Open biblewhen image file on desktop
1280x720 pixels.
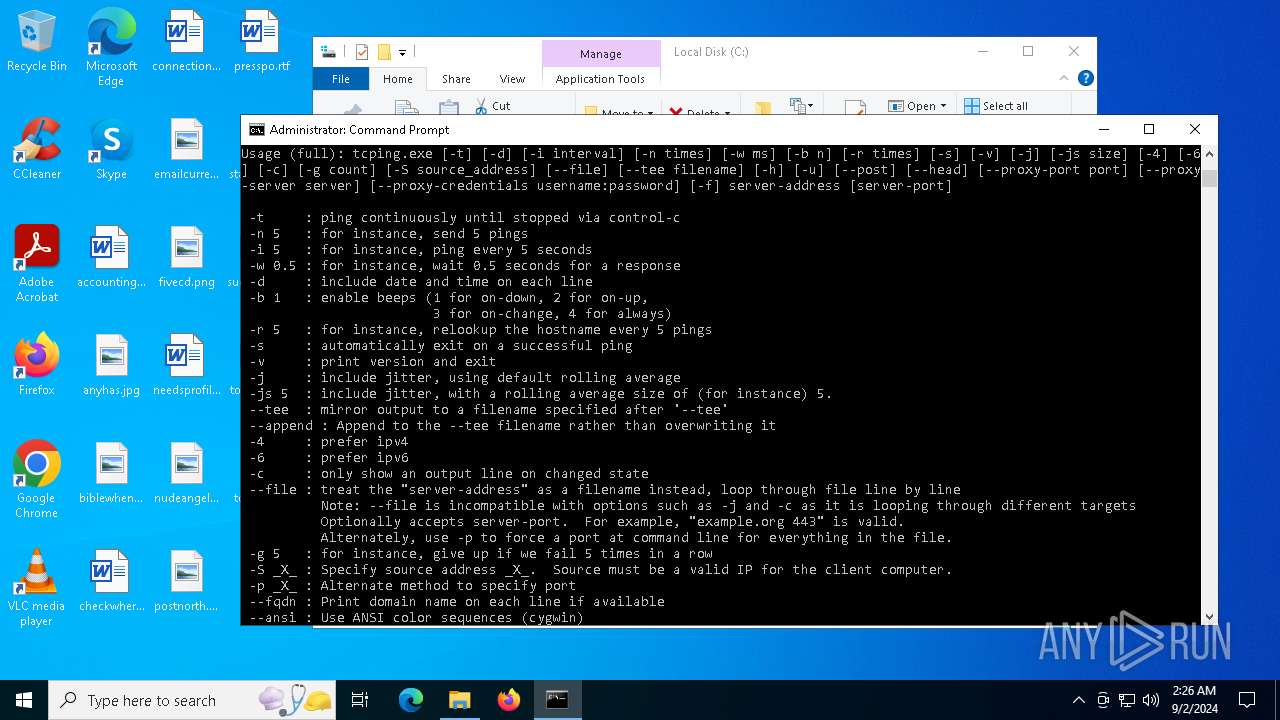111,474
